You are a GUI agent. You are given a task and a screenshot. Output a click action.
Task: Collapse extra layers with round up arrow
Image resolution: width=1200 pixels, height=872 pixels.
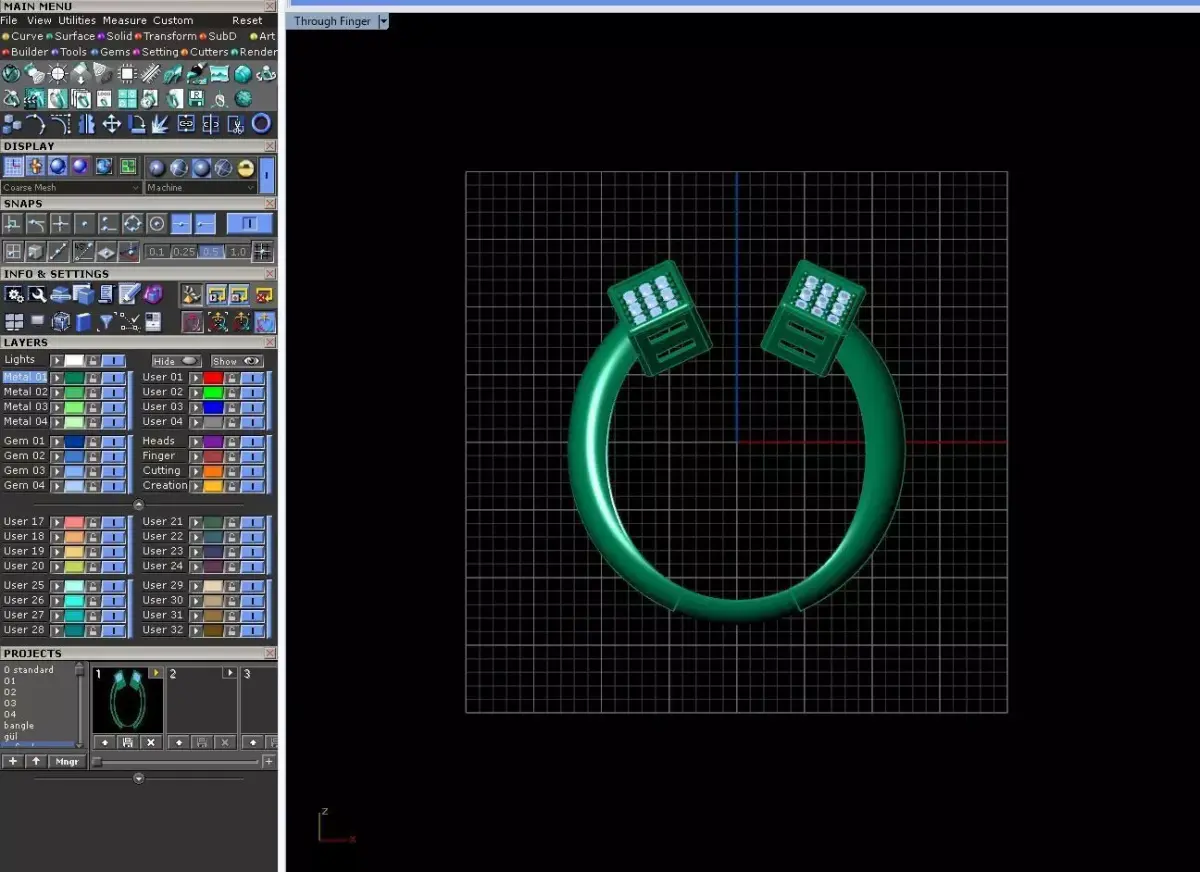[138, 504]
